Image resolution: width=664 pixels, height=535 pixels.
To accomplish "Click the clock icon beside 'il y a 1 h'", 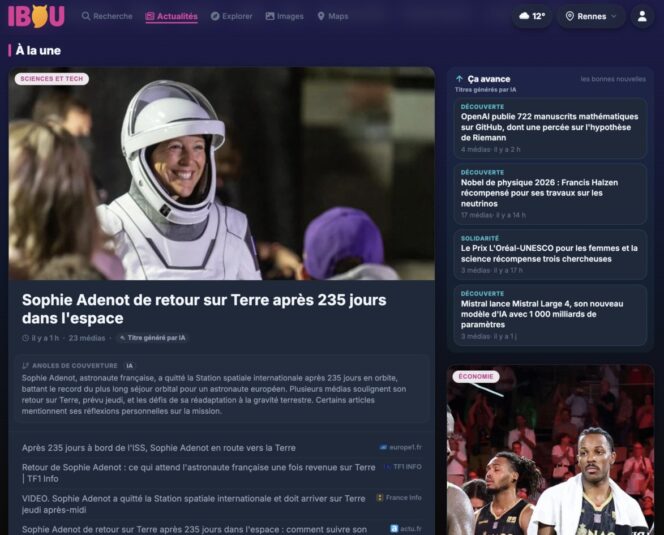I will [25, 338].
